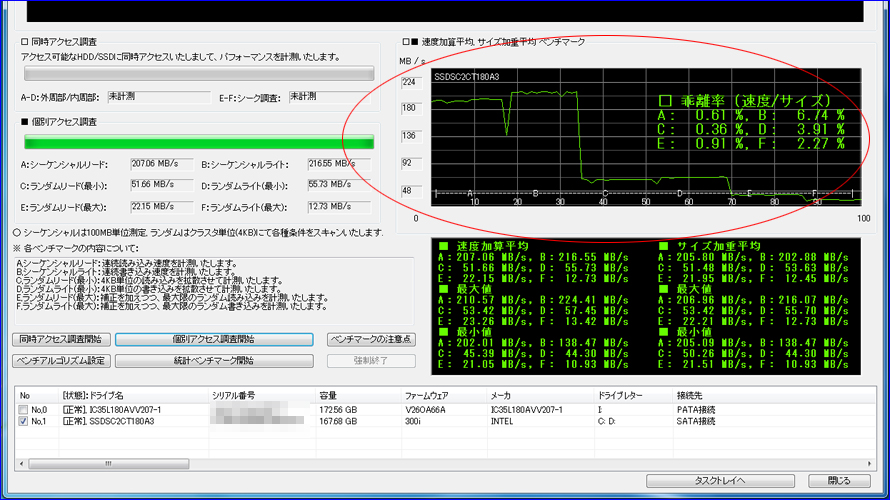Viewport: 890px width, 500px height.
Task: Send window to タスクトレイへ
Action: point(720,481)
